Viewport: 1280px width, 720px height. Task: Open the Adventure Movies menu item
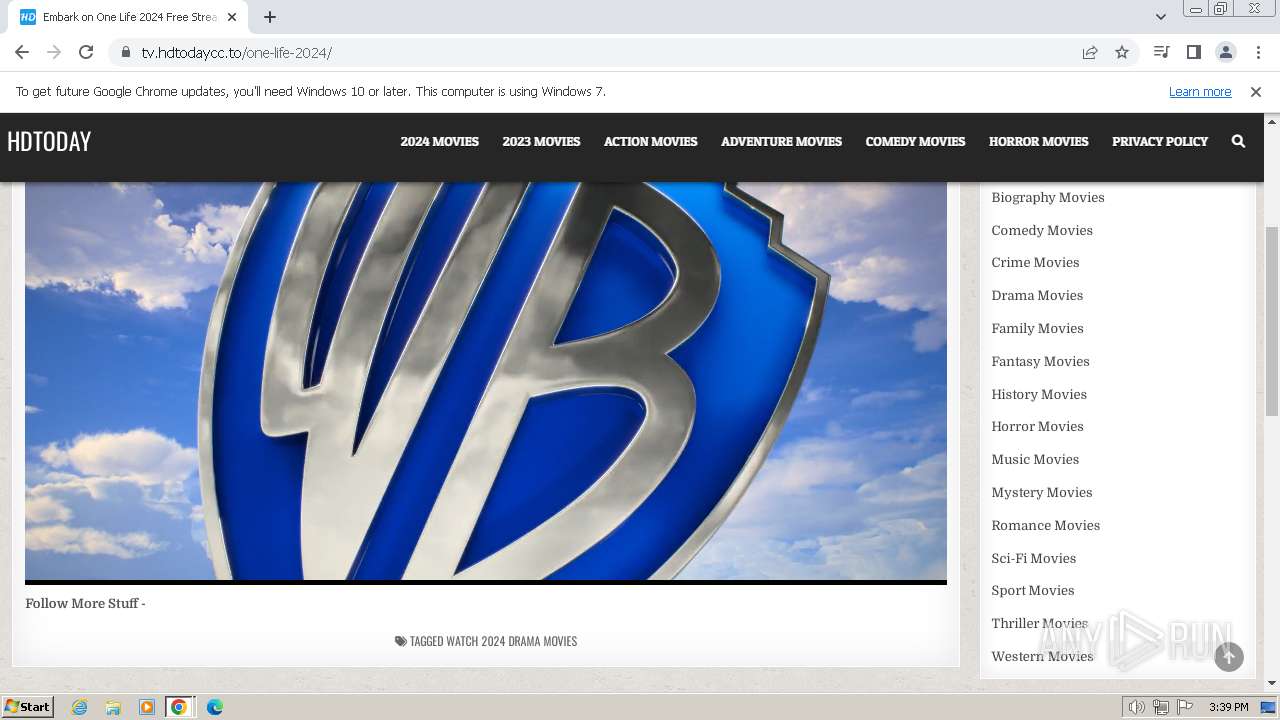click(781, 141)
